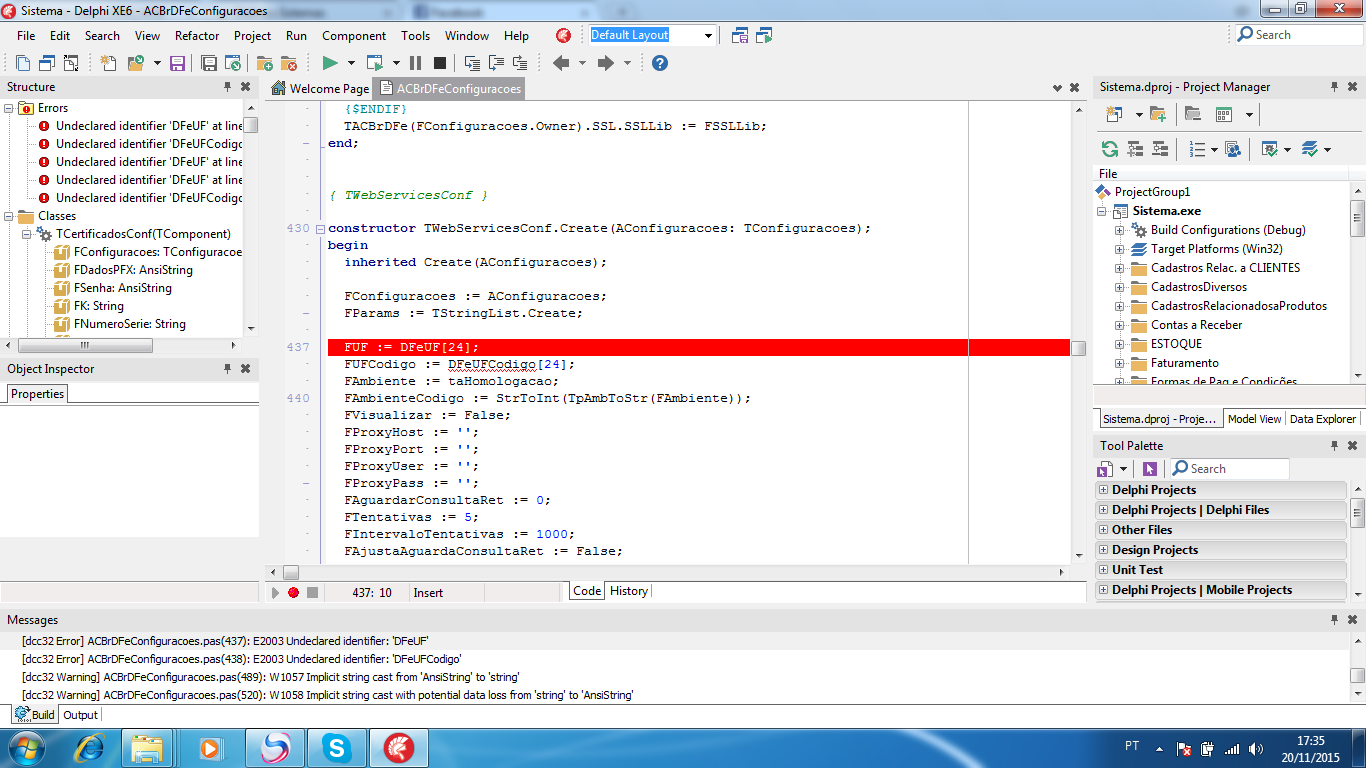
Task: Pause the running program
Action: (x=415, y=63)
